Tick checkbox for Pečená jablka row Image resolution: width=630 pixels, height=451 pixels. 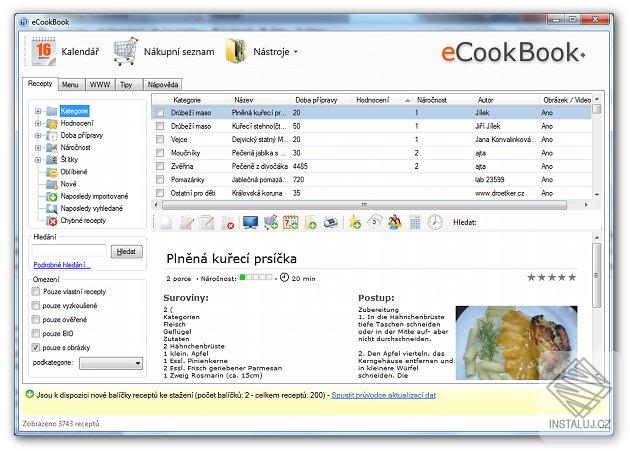[x=160, y=153]
